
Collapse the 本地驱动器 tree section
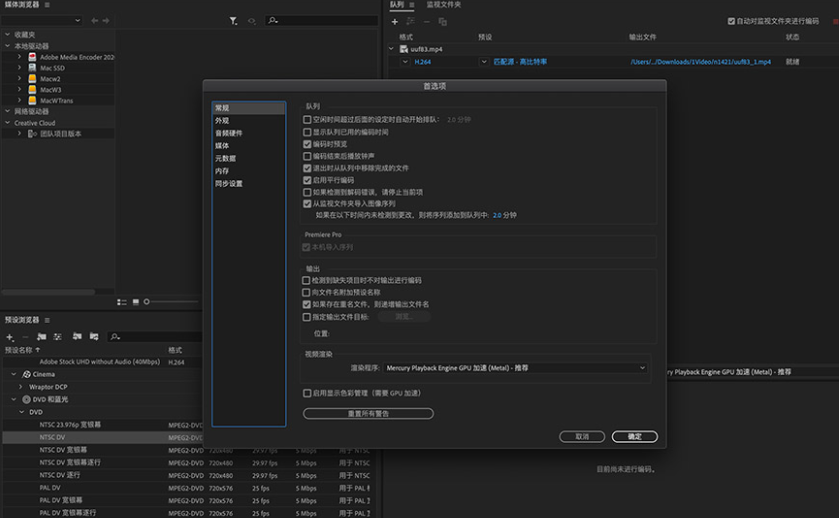[x=7, y=46]
